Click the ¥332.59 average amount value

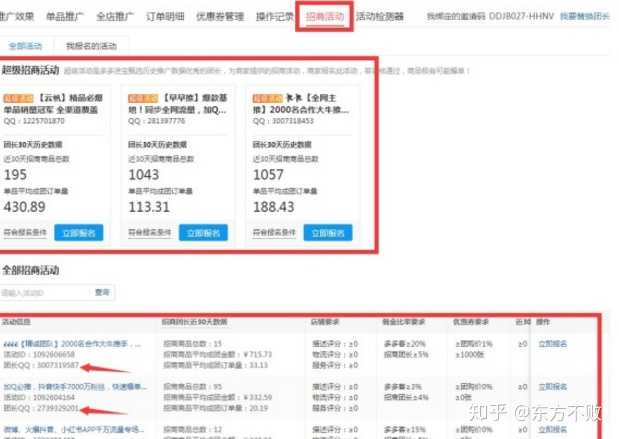click(x=258, y=397)
